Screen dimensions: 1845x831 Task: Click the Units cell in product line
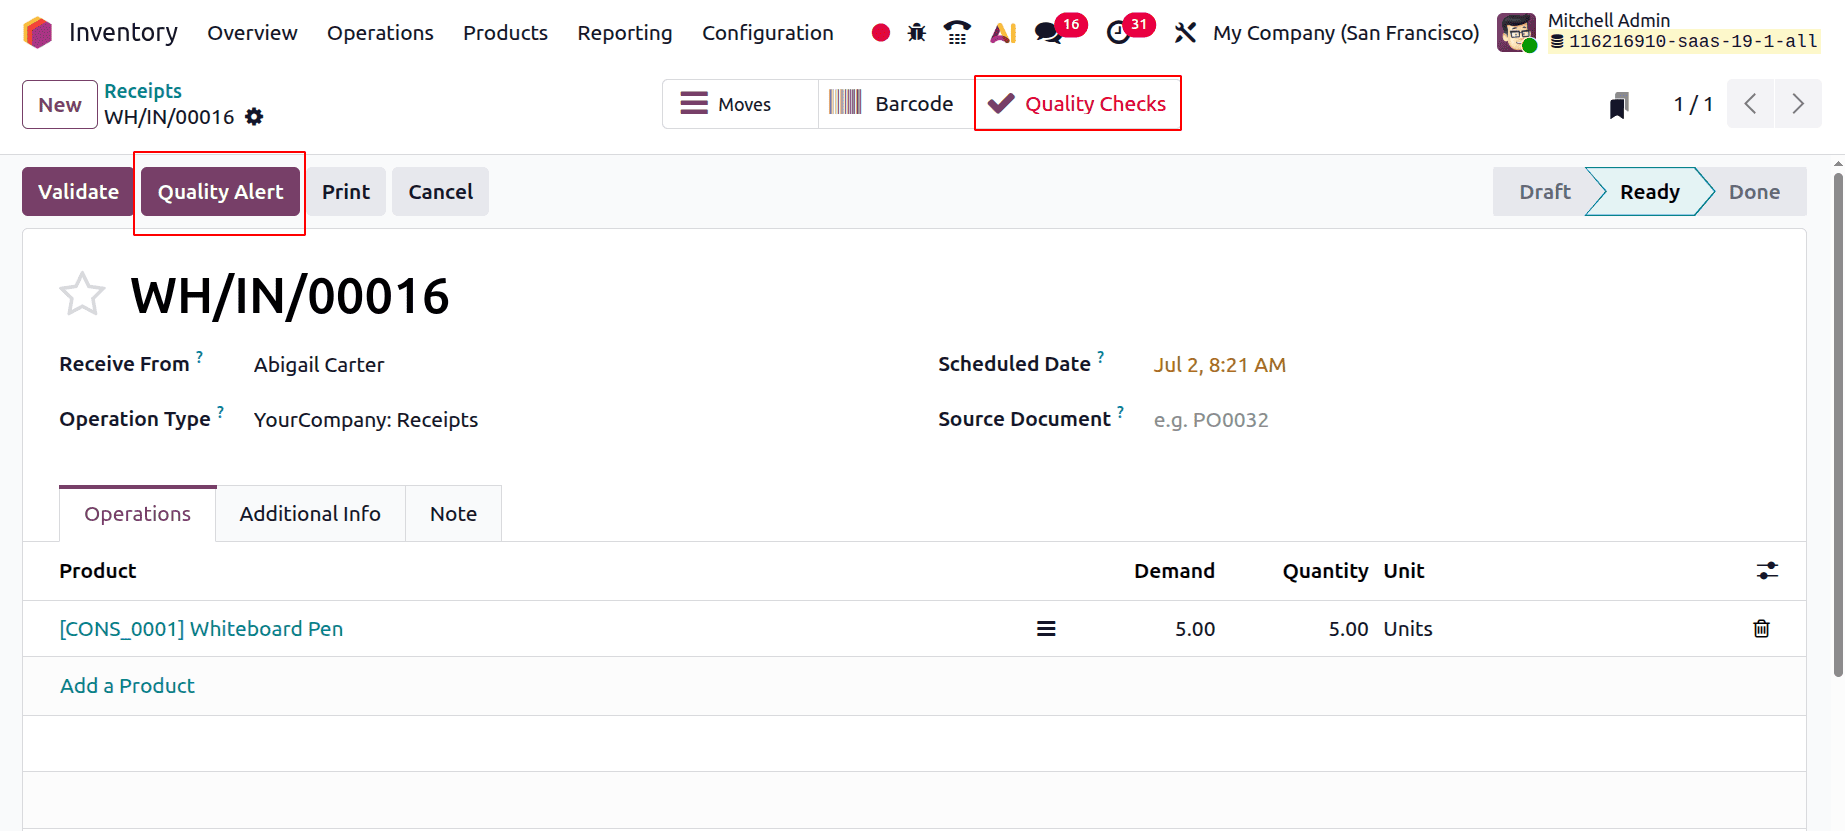(x=1408, y=629)
